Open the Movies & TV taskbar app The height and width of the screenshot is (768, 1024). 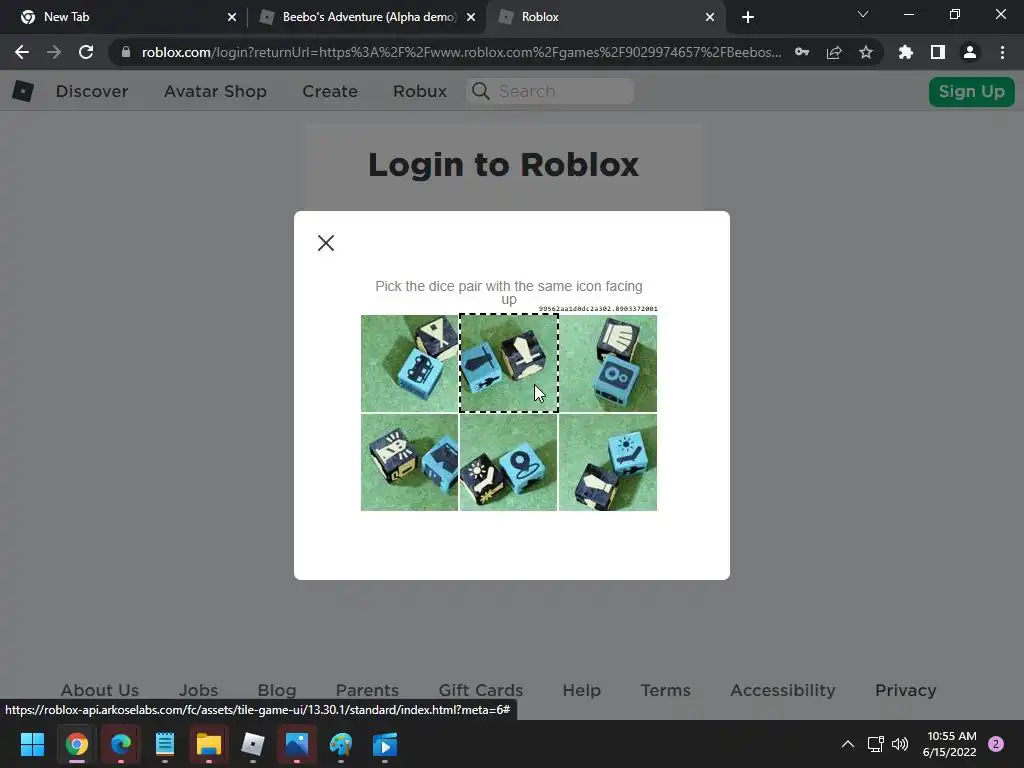[385, 744]
